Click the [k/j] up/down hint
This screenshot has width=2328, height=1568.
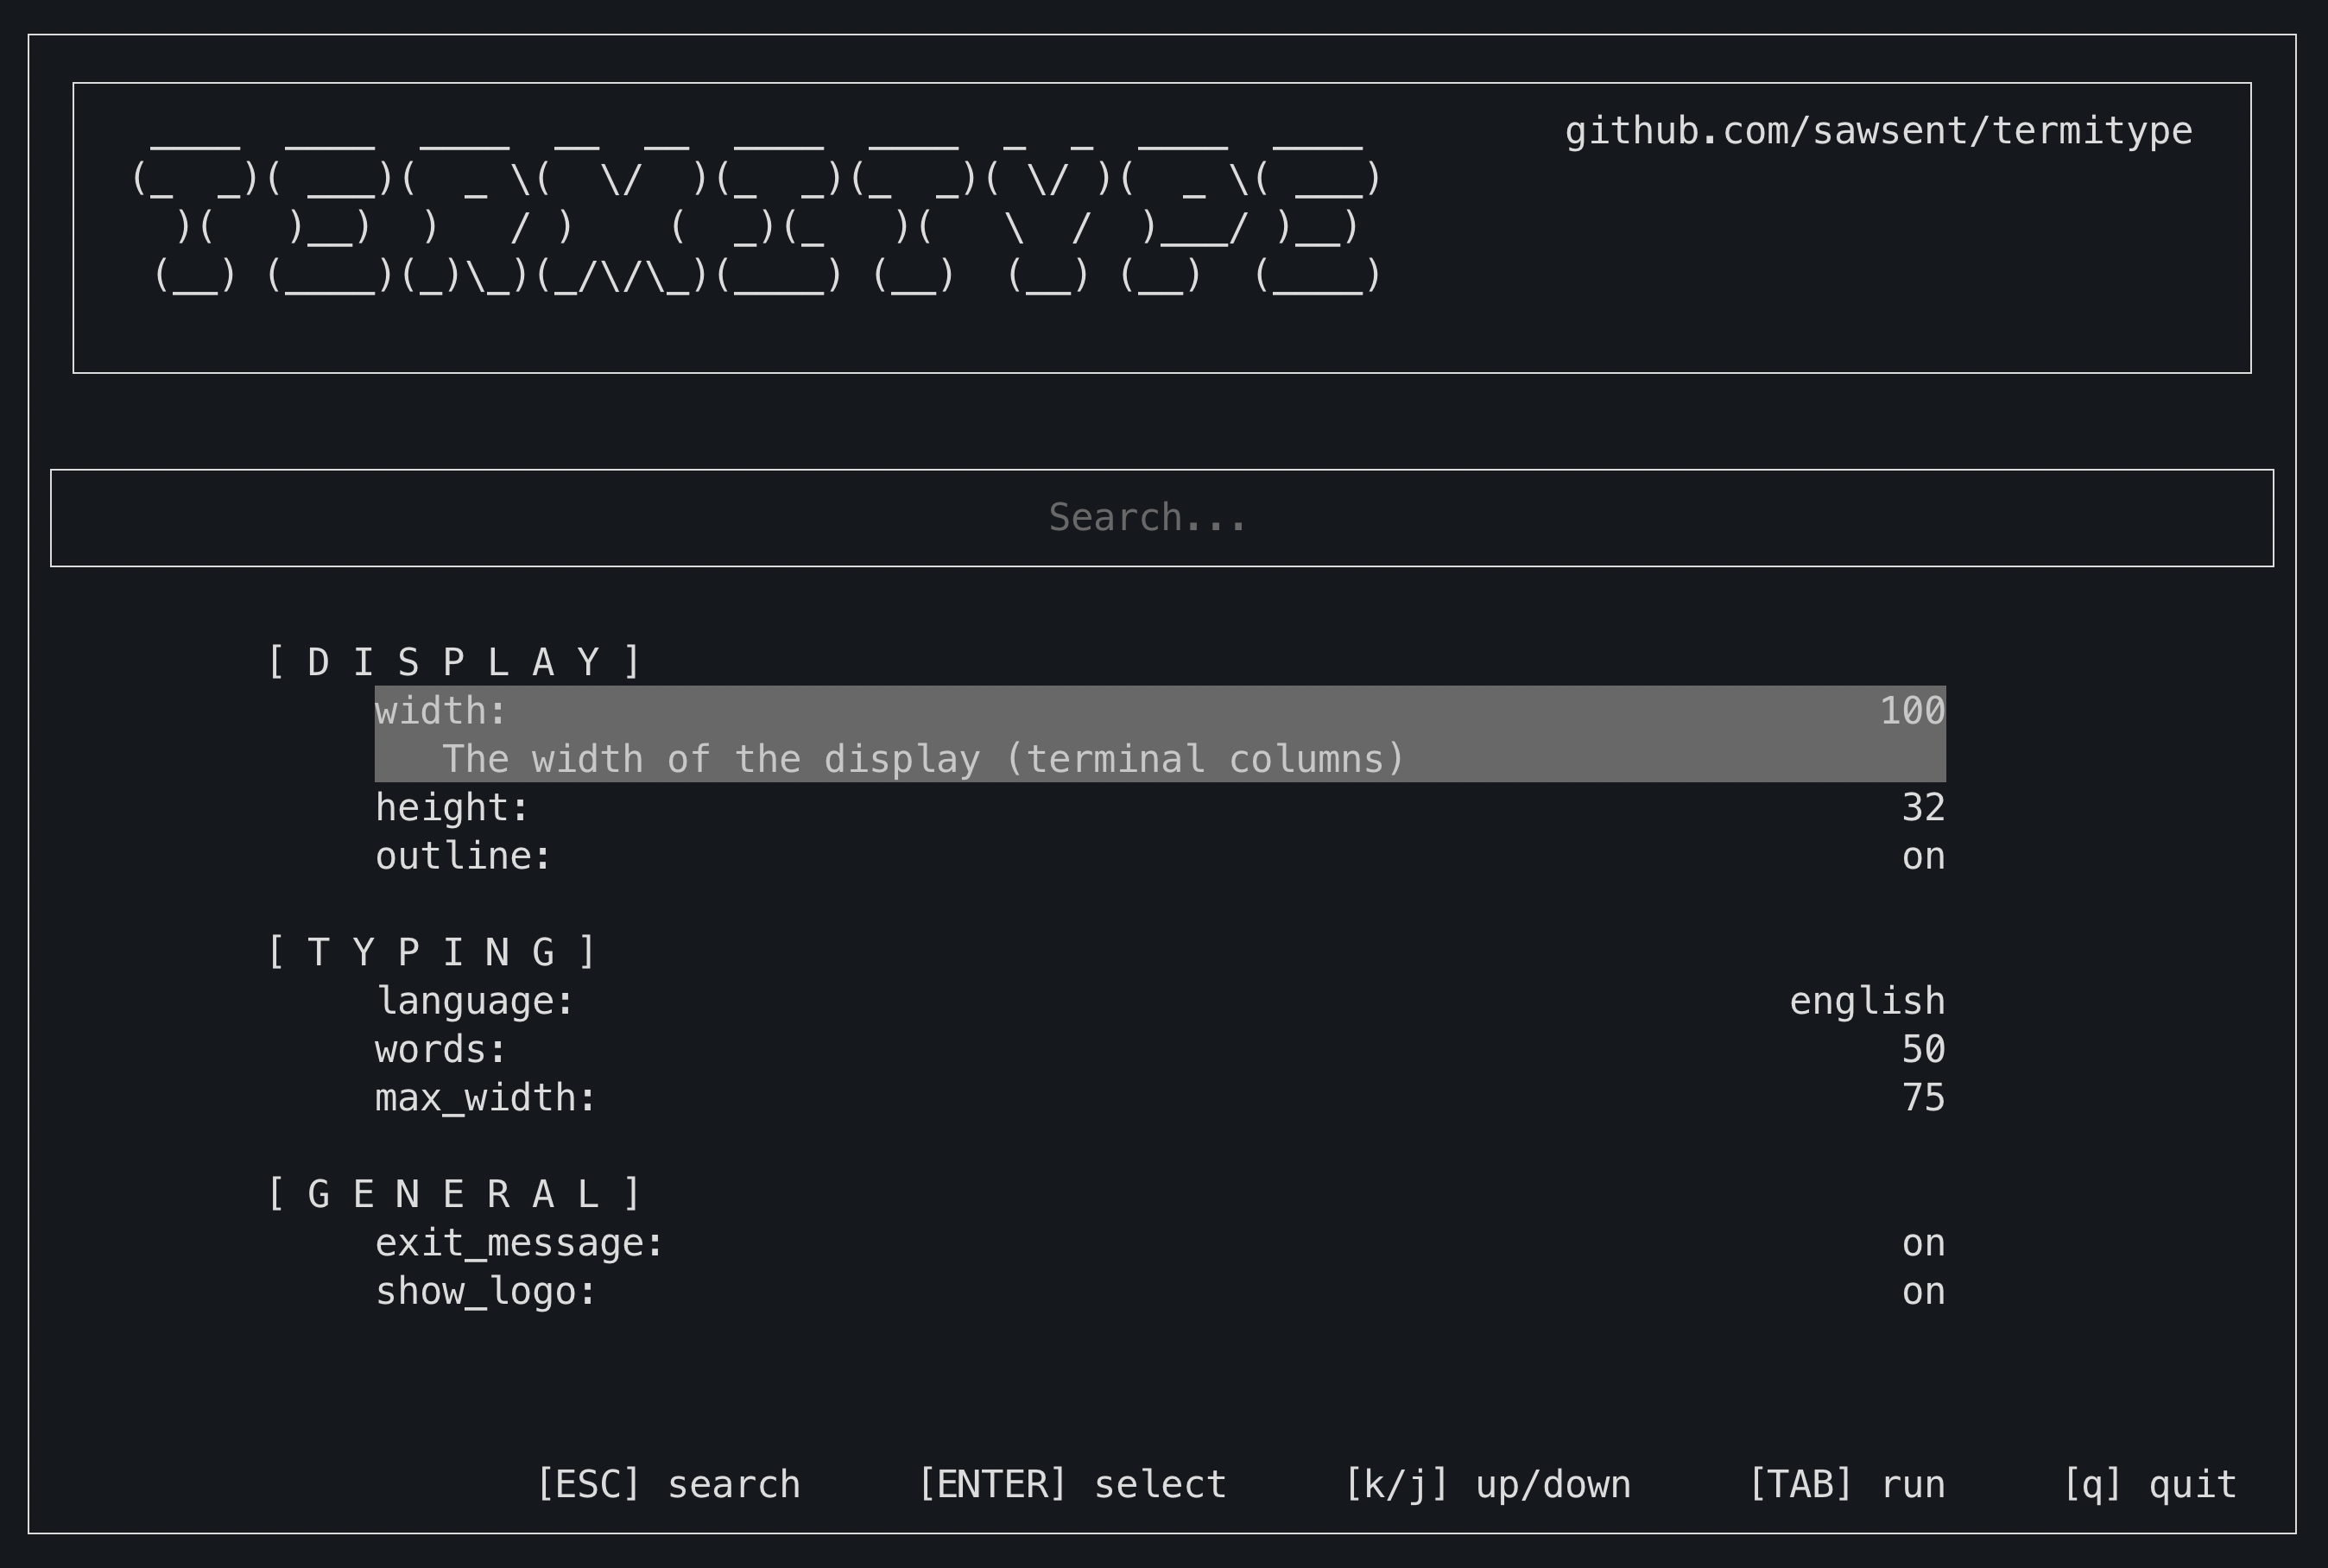[1487, 1485]
